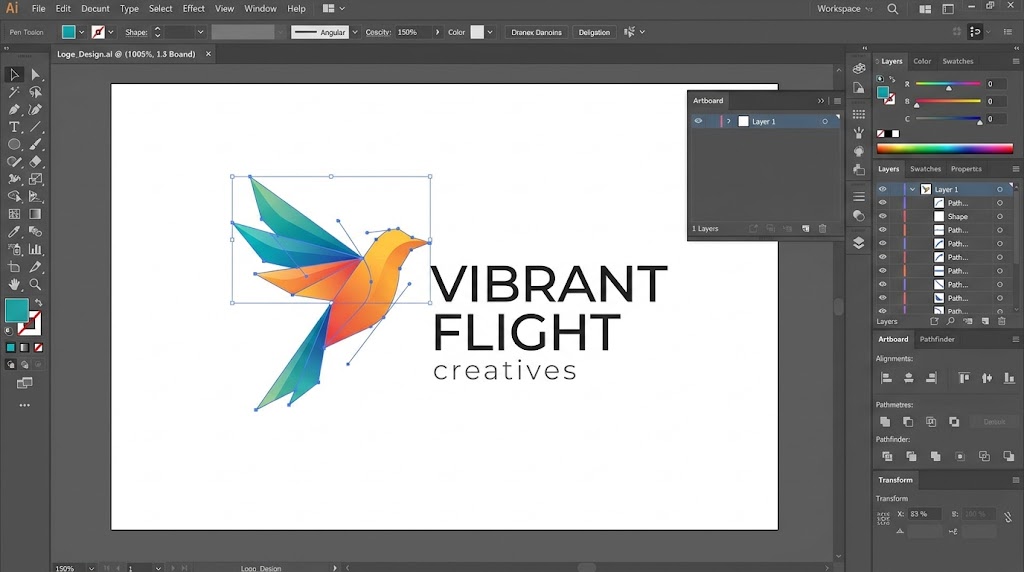1024x572 pixels.
Task: Open the search icon in top bar
Action: (x=893, y=9)
